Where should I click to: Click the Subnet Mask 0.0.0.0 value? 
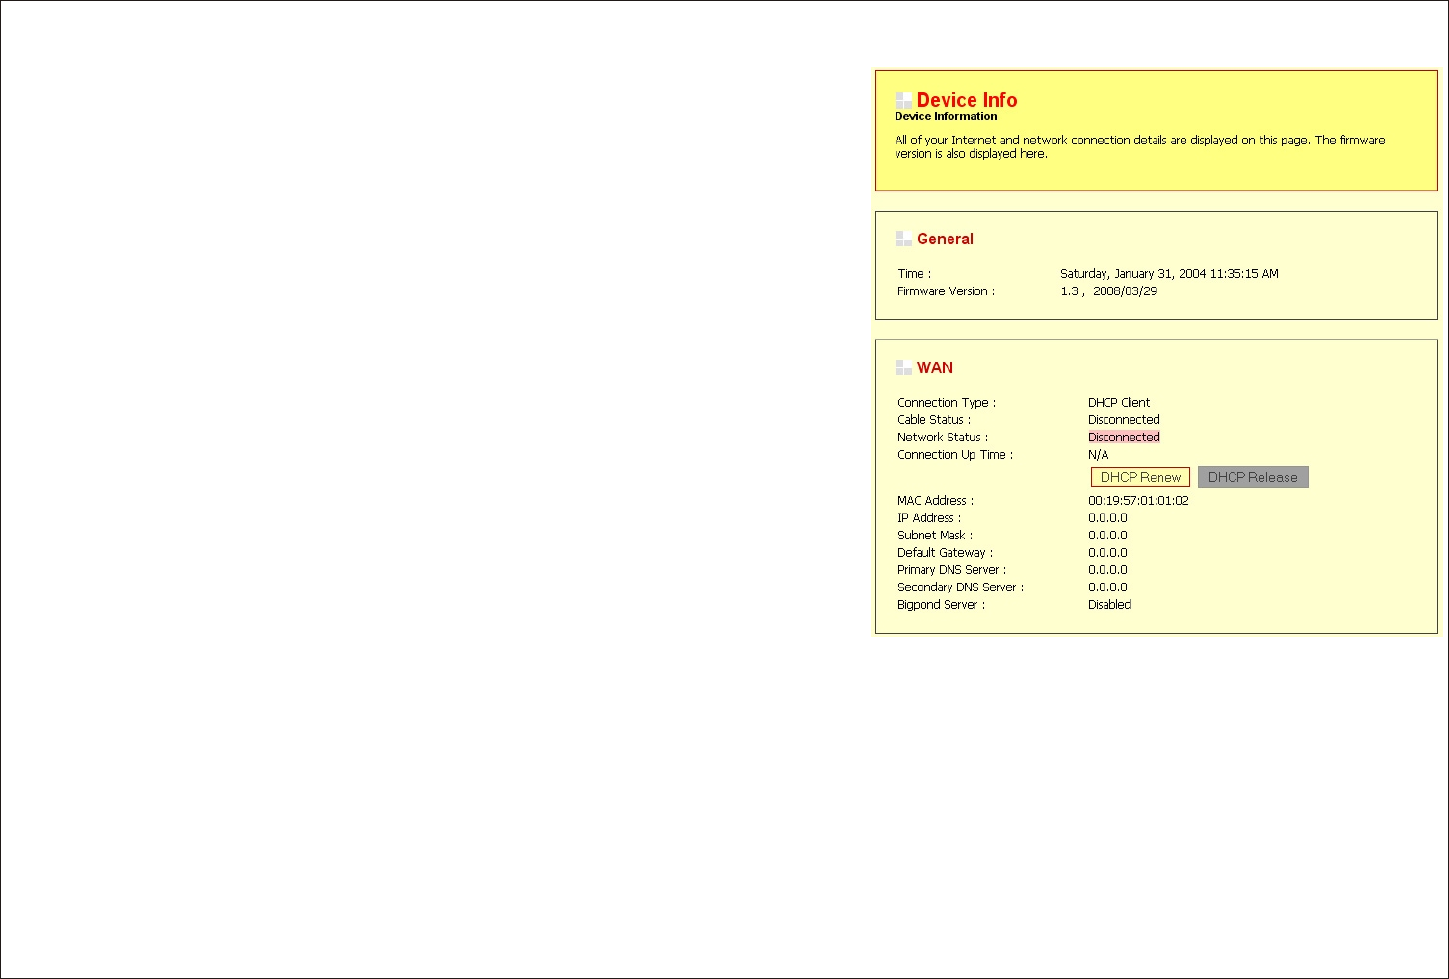click(1108, 535)
